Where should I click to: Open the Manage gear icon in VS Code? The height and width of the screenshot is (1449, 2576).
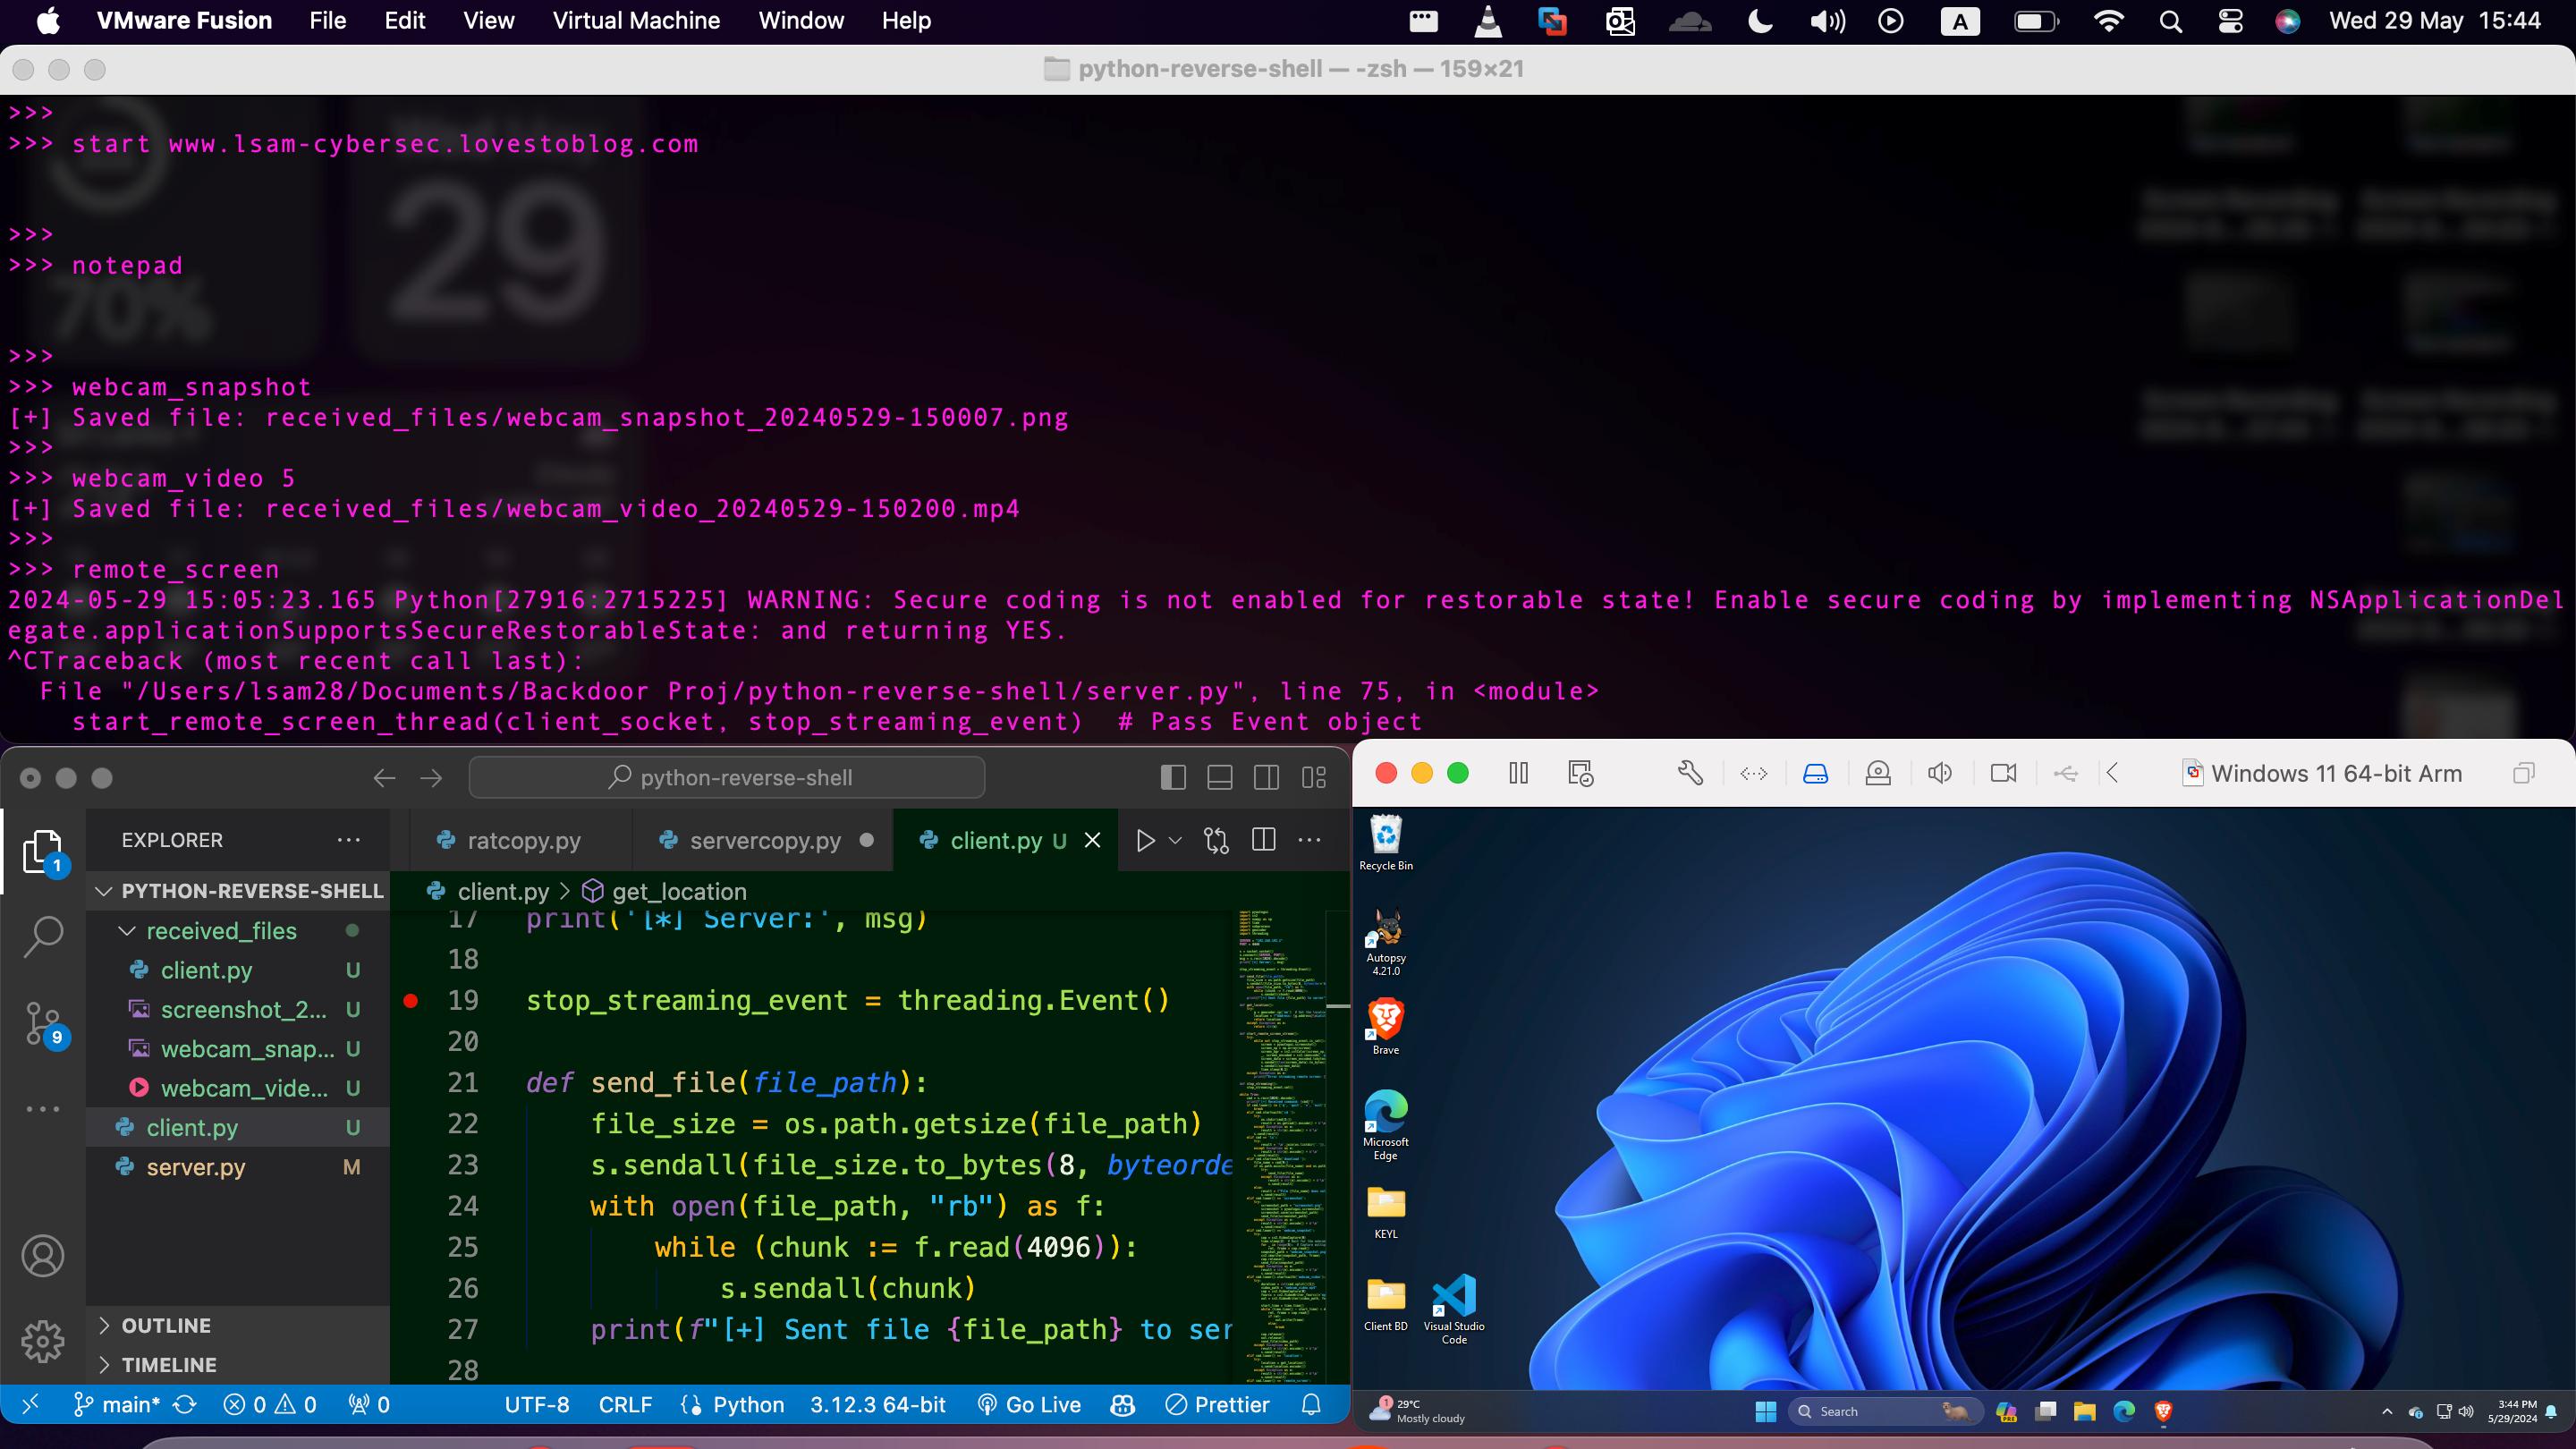(x=43, y=1341)
